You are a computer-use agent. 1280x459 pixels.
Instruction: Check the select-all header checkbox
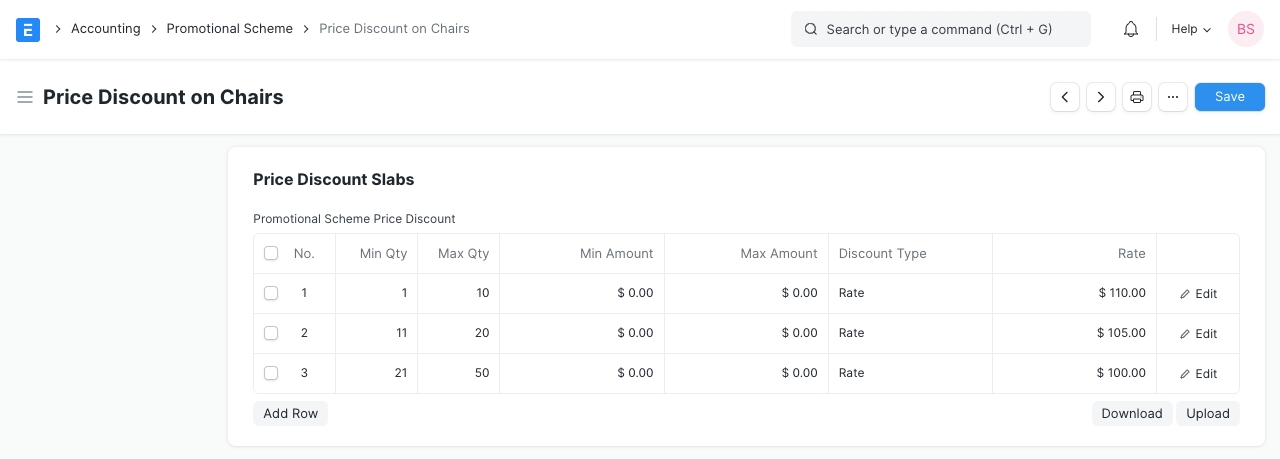(271, 253)
